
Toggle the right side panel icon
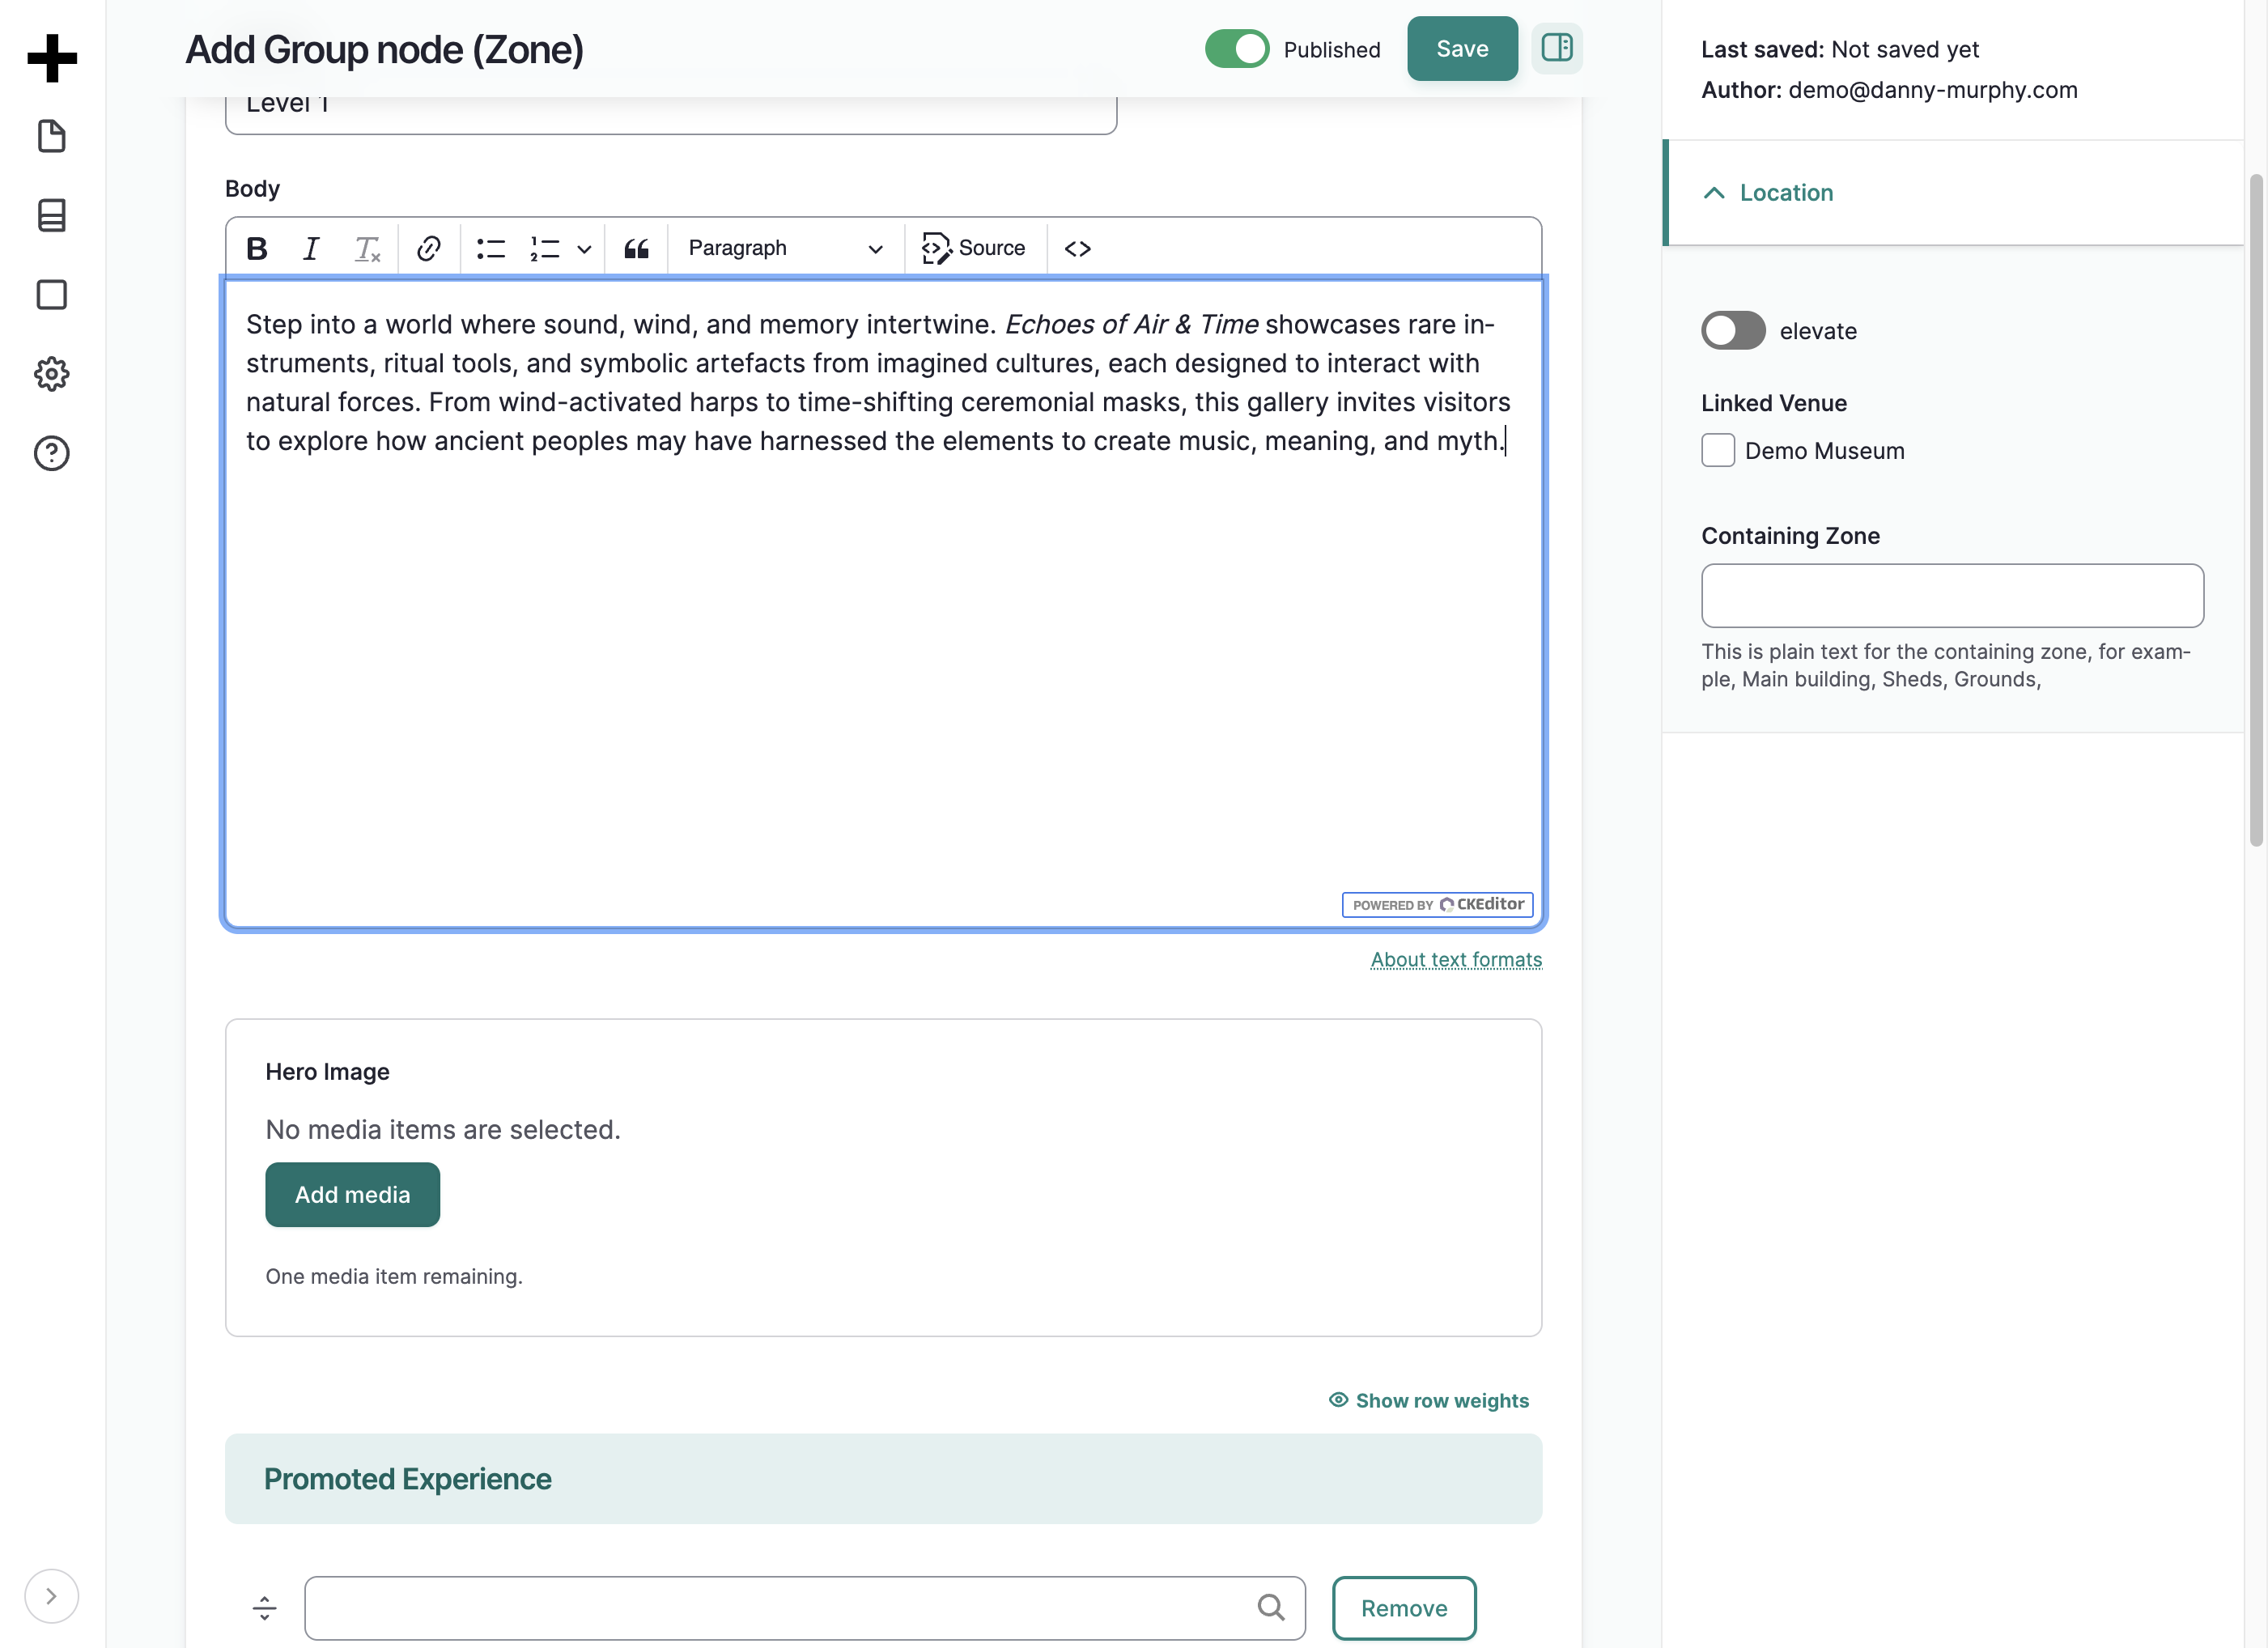1557,48
